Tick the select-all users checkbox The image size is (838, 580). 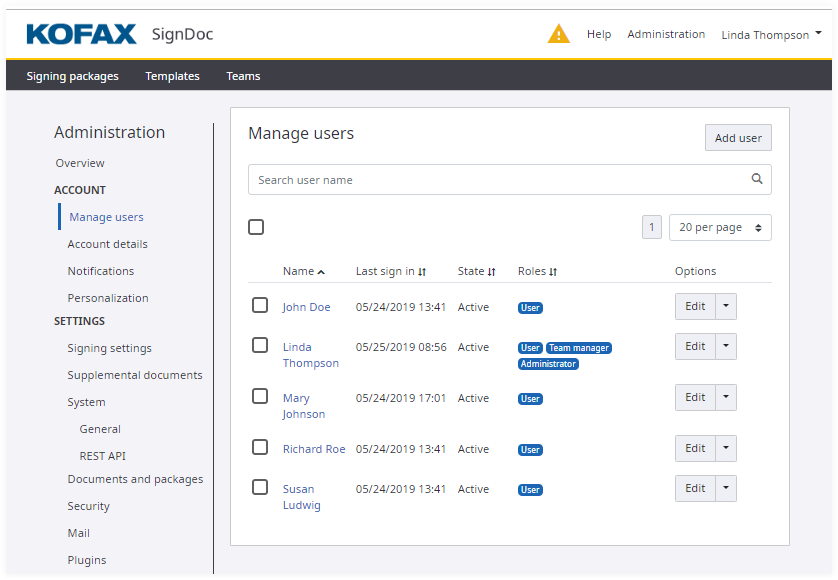click(x=256, y=227)
